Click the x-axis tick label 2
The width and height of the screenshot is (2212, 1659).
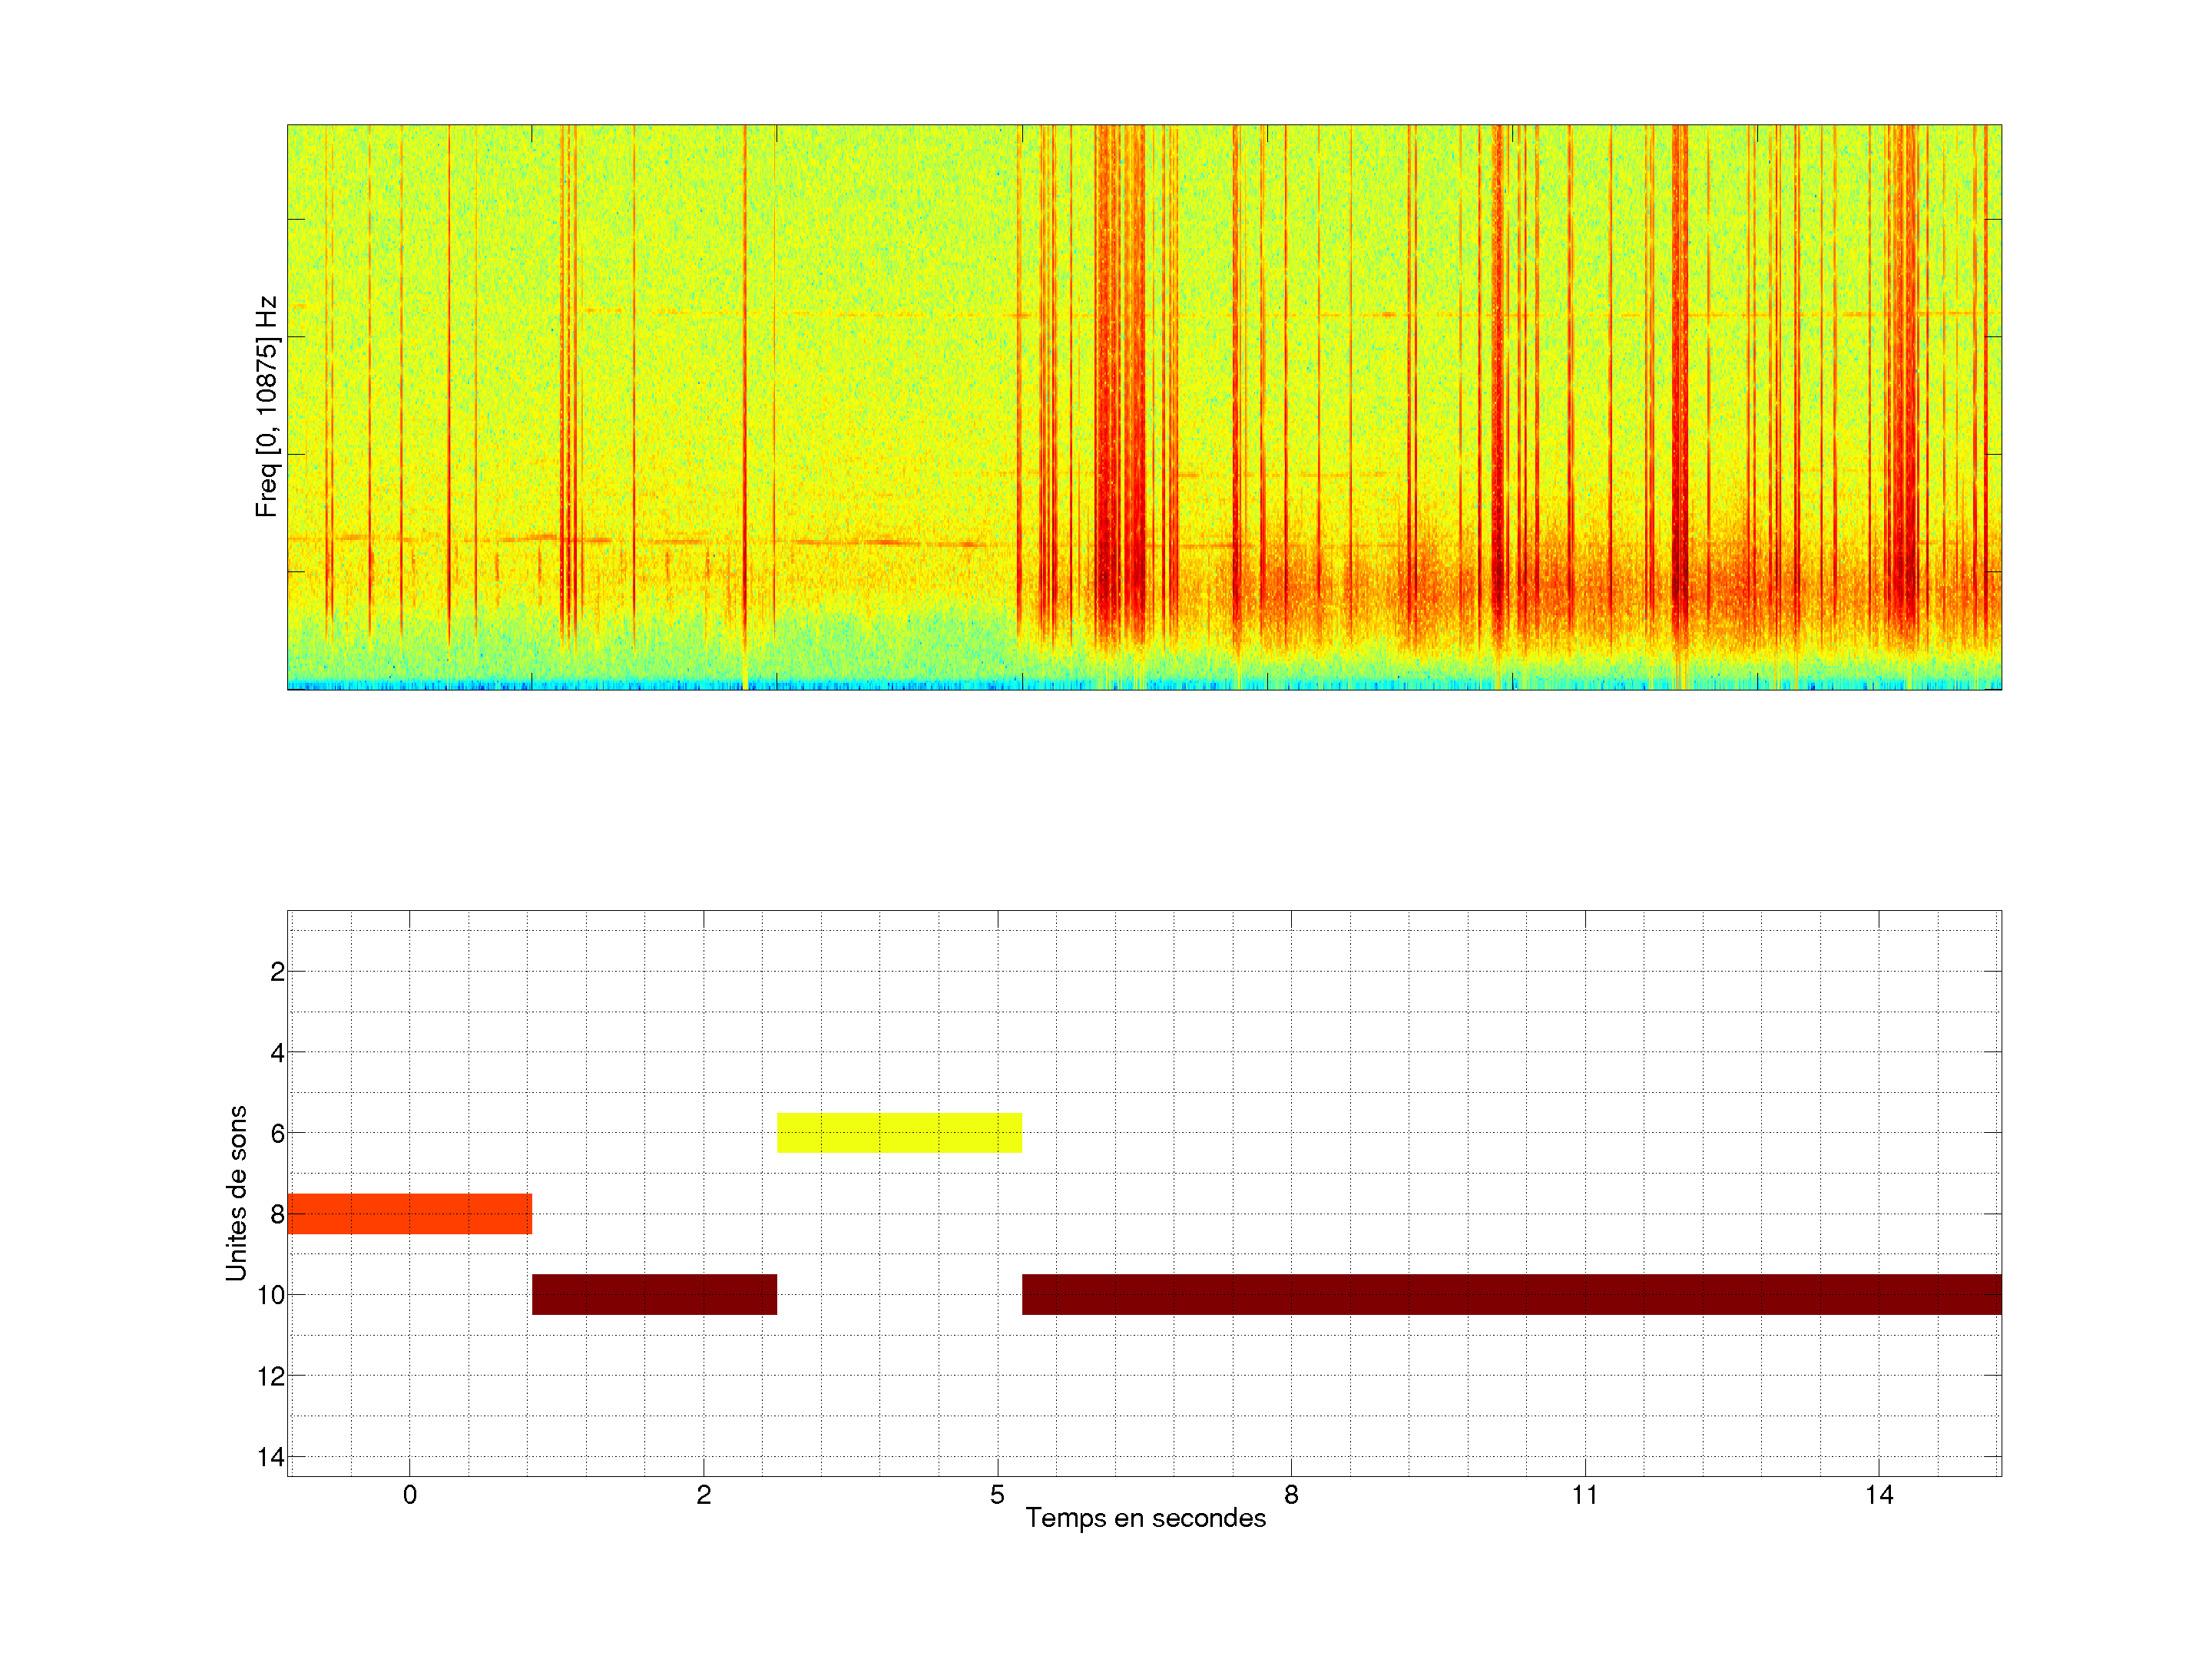(703, 1495)
